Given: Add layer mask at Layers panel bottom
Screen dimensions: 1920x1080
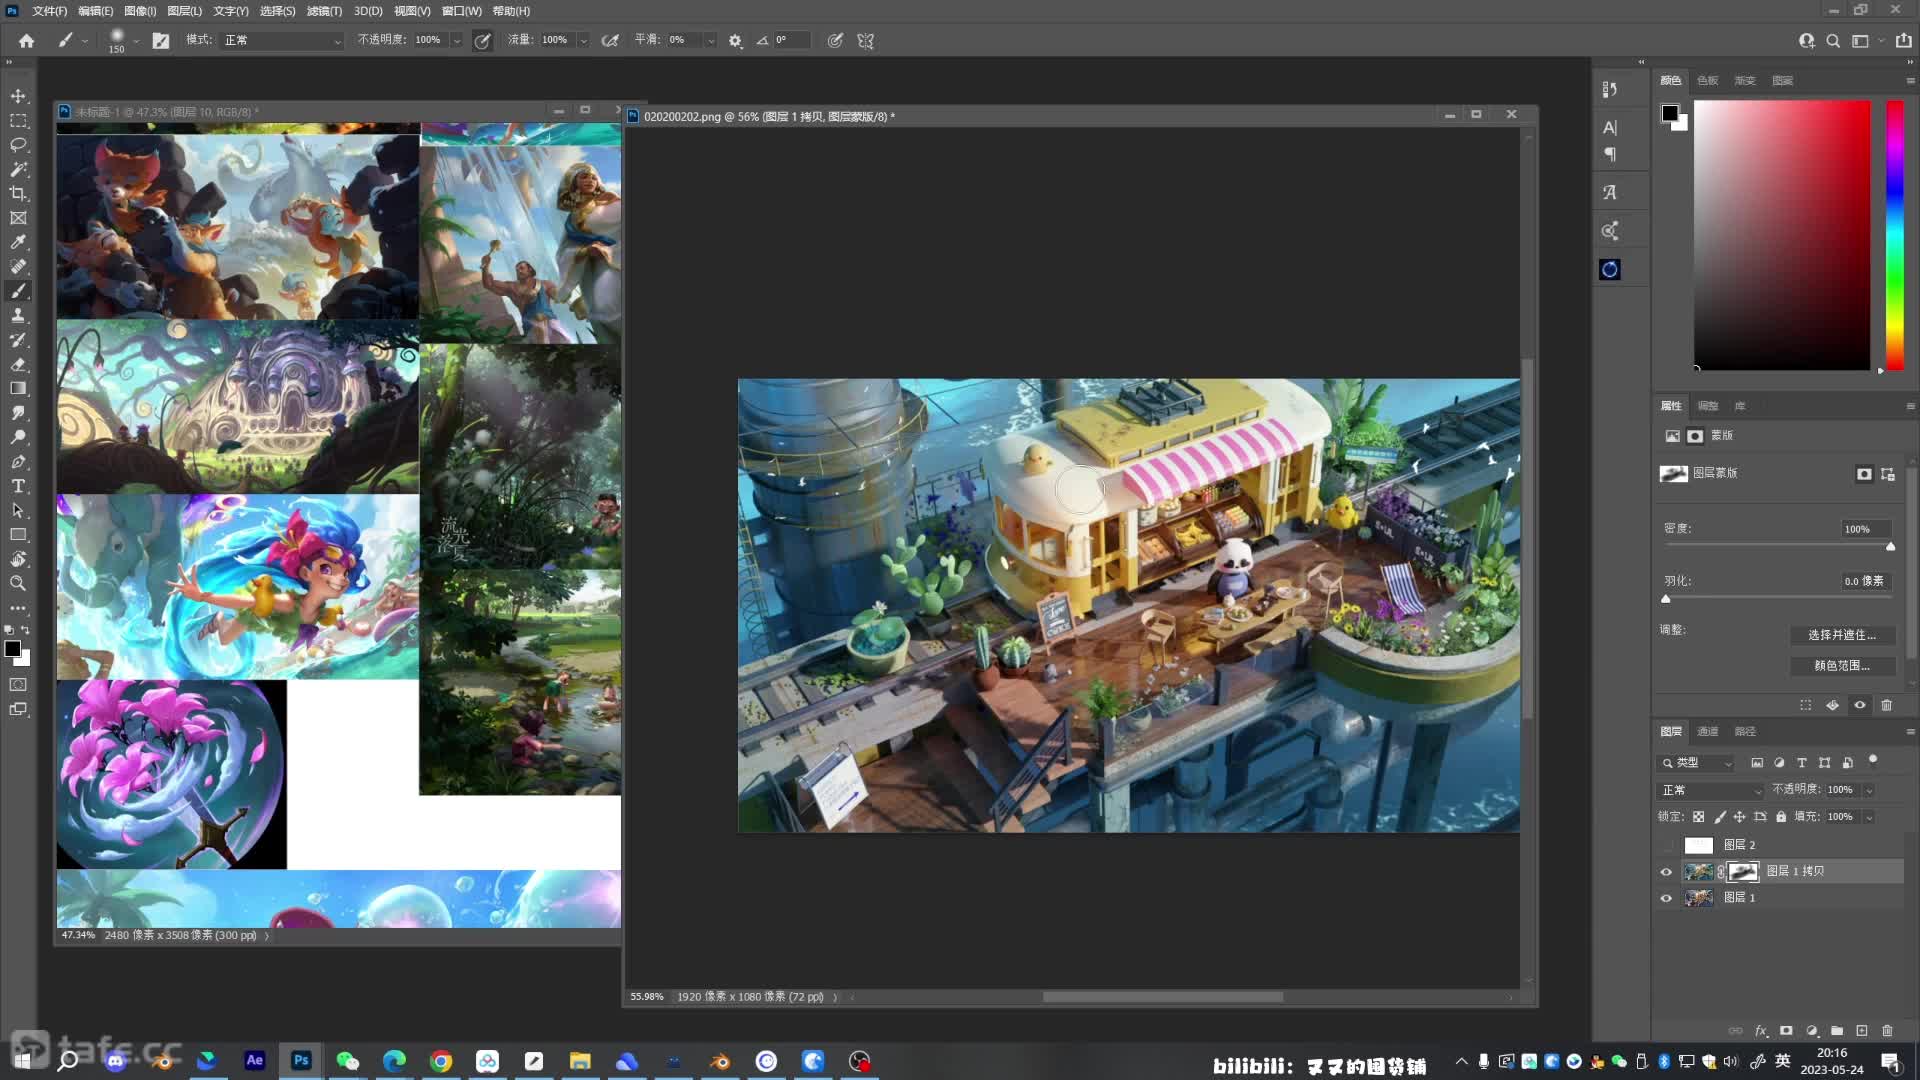Looking at the screenshot, I should (1786, 1030).
